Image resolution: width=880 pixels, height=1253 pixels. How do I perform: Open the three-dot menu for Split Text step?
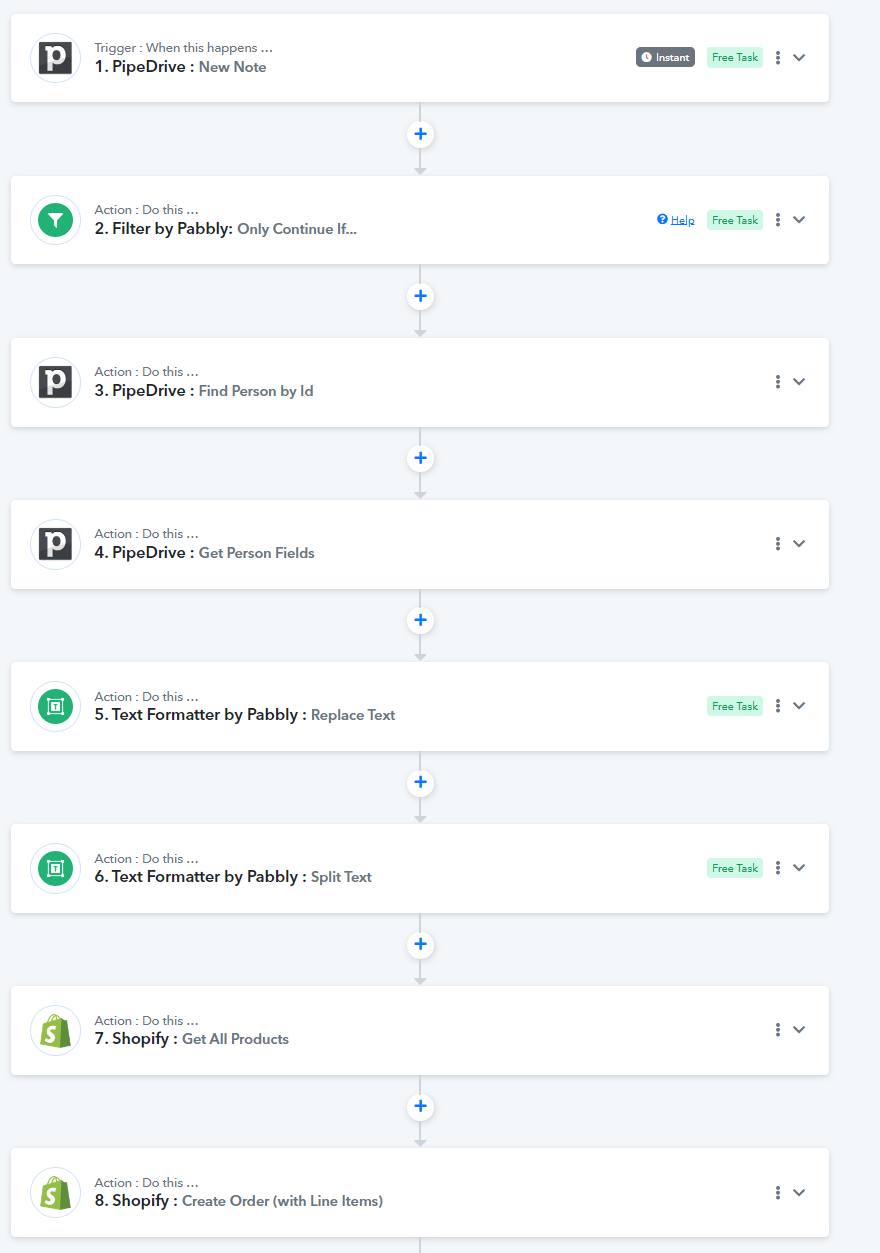coord(778,868)
